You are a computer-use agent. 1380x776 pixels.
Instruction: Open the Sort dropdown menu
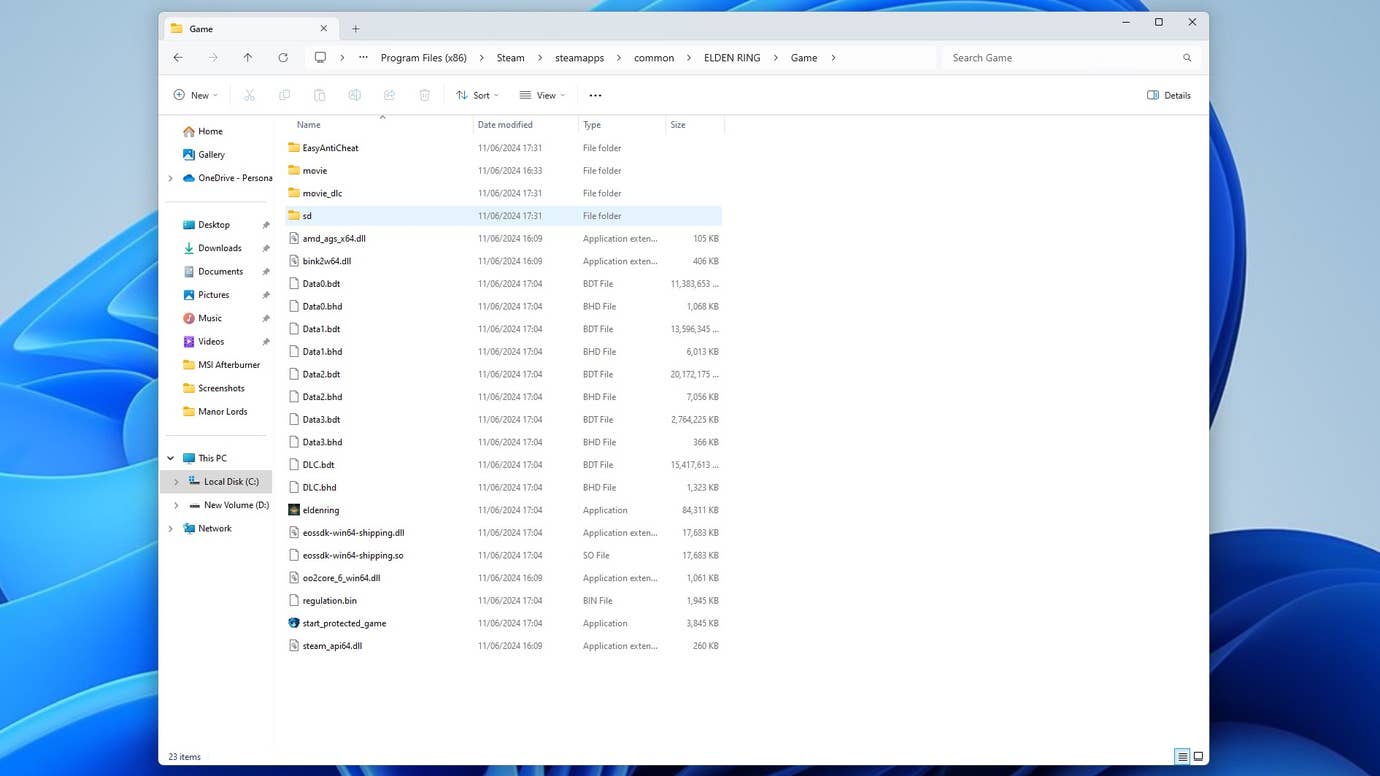[x=477, y=96]
